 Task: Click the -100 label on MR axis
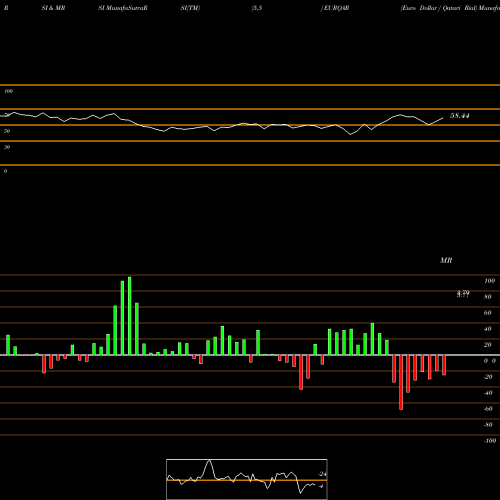click(x=490, y=441)
